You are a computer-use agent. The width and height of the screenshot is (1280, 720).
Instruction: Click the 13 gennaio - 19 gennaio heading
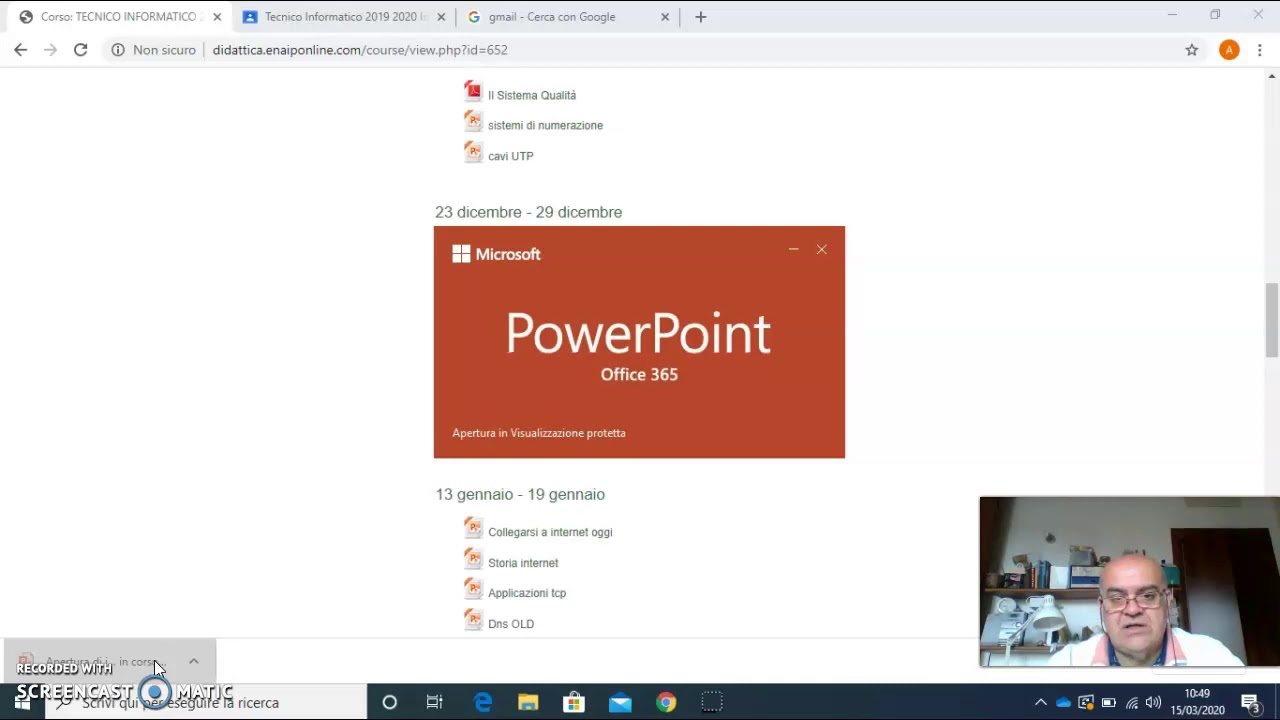(x=520, y=494)
